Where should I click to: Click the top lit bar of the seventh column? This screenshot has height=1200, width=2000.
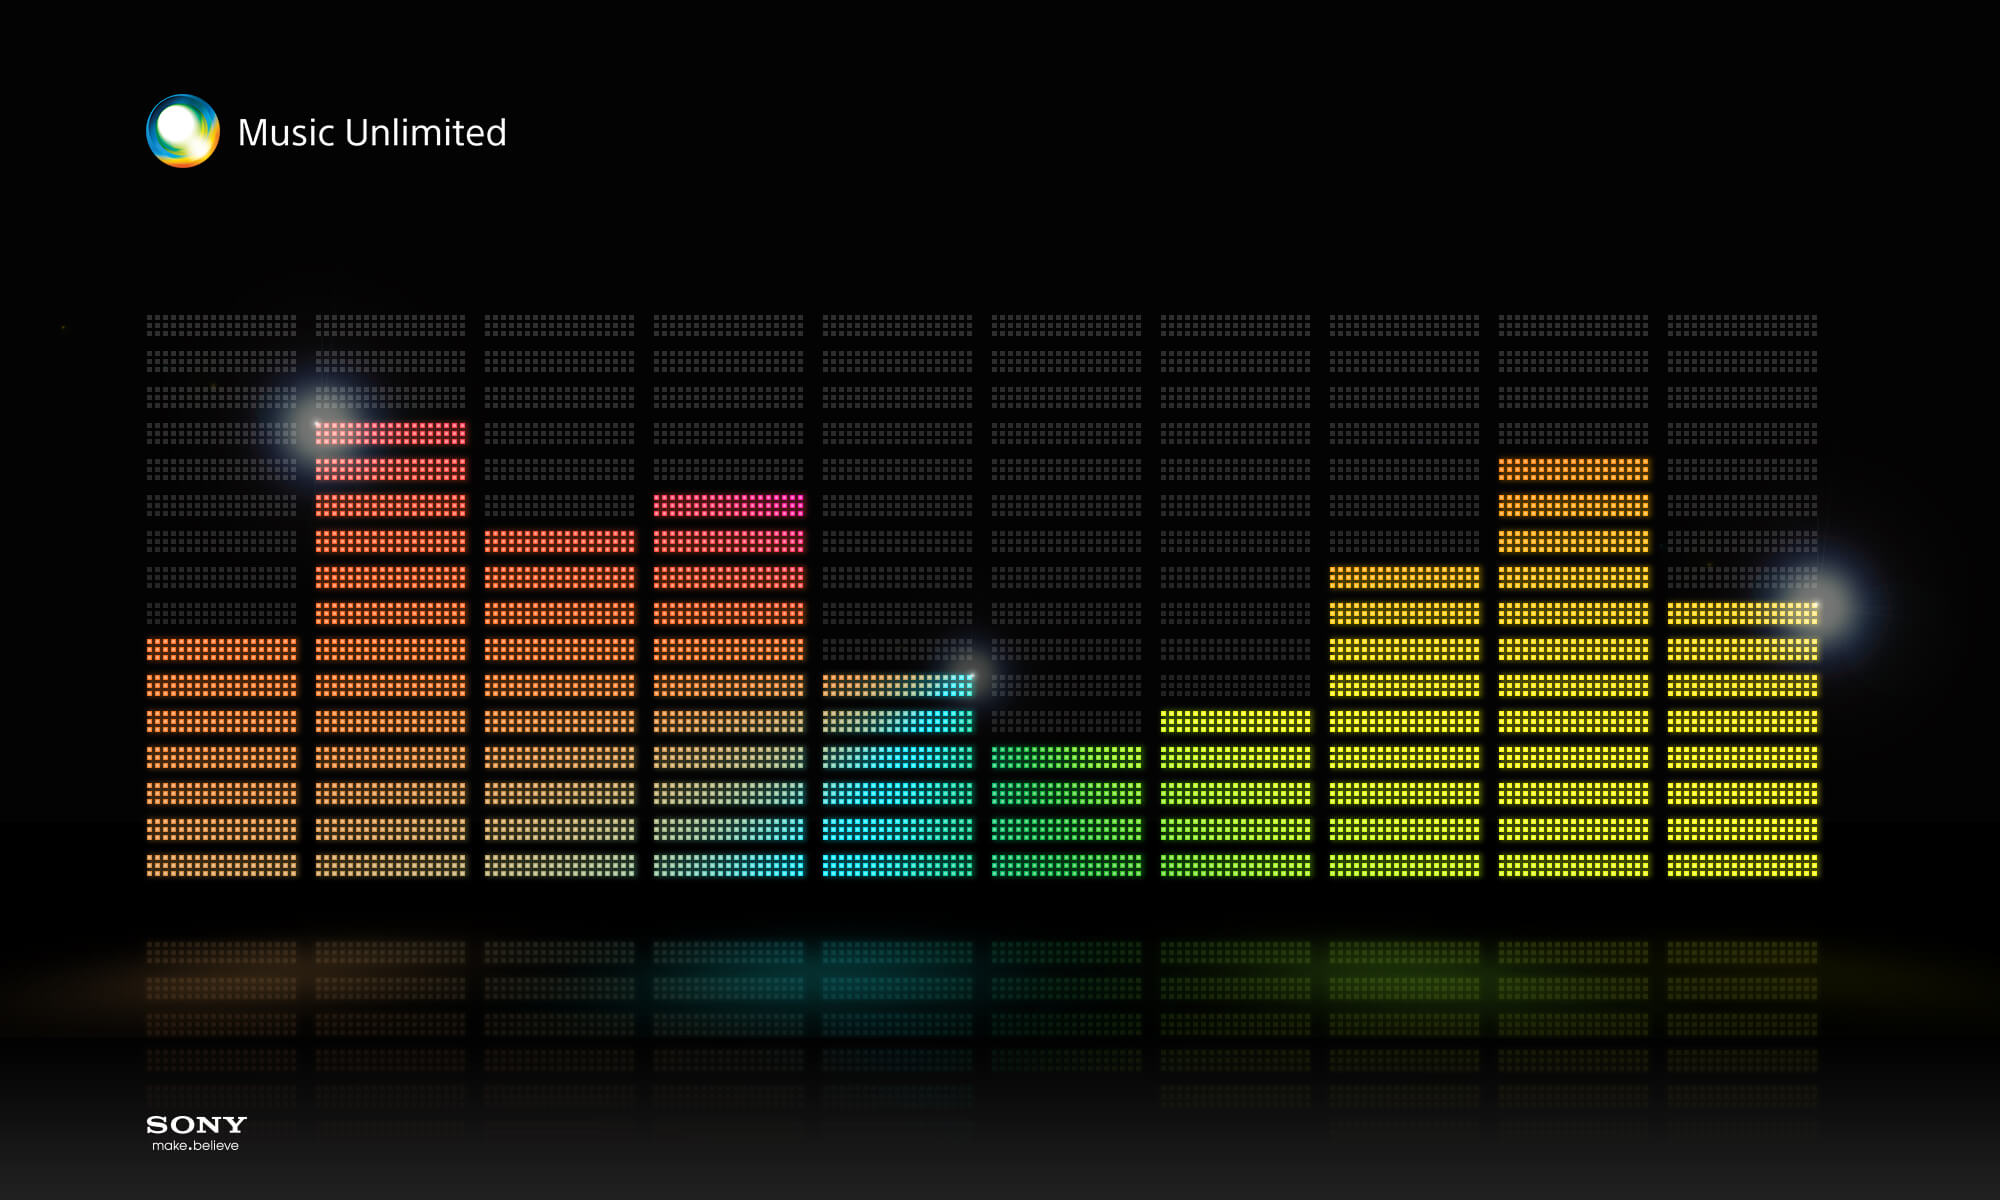point(1235,721)
